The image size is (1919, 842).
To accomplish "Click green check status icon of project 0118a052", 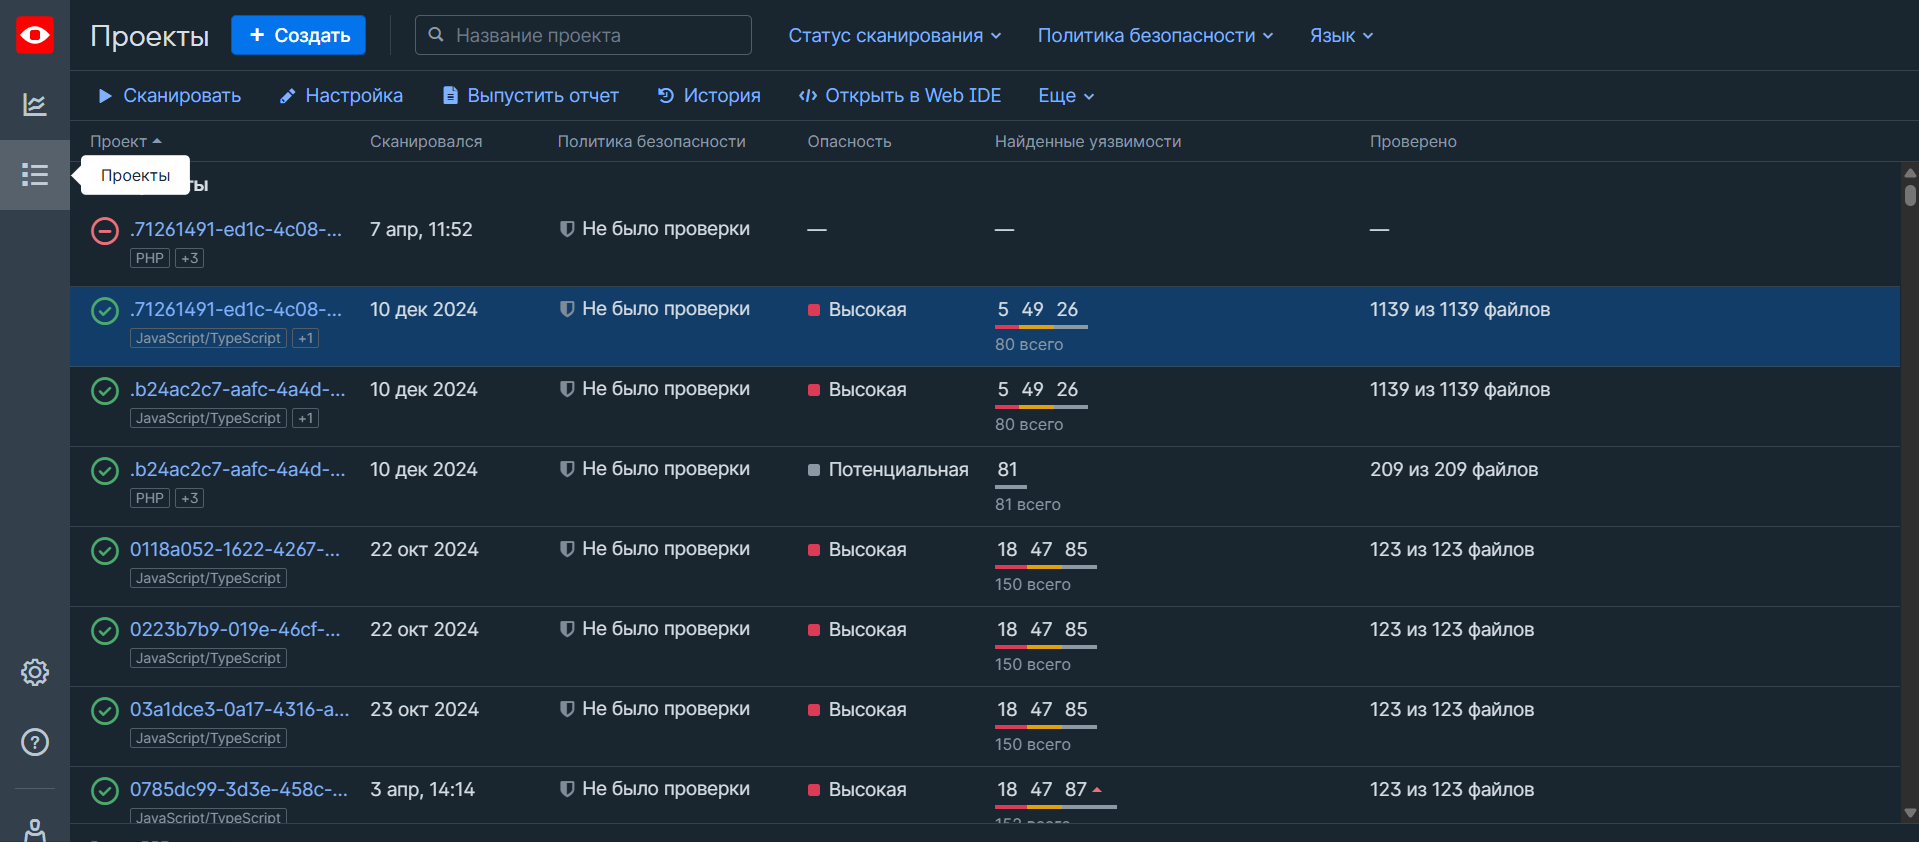I will tap(105, 551).
